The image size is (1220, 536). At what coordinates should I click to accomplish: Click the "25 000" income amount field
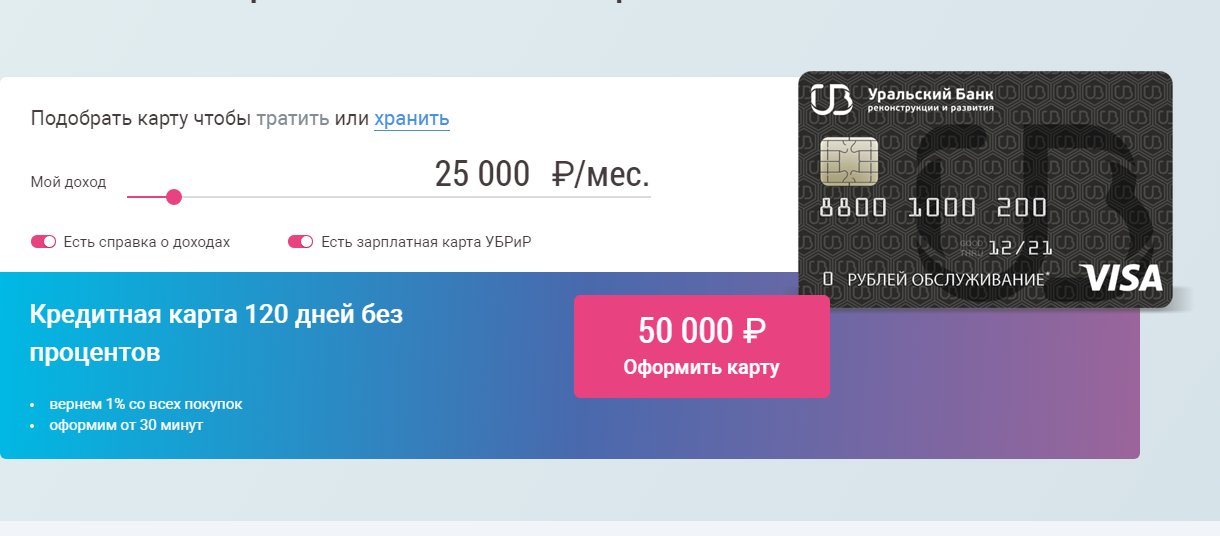[x=482, y=174]
